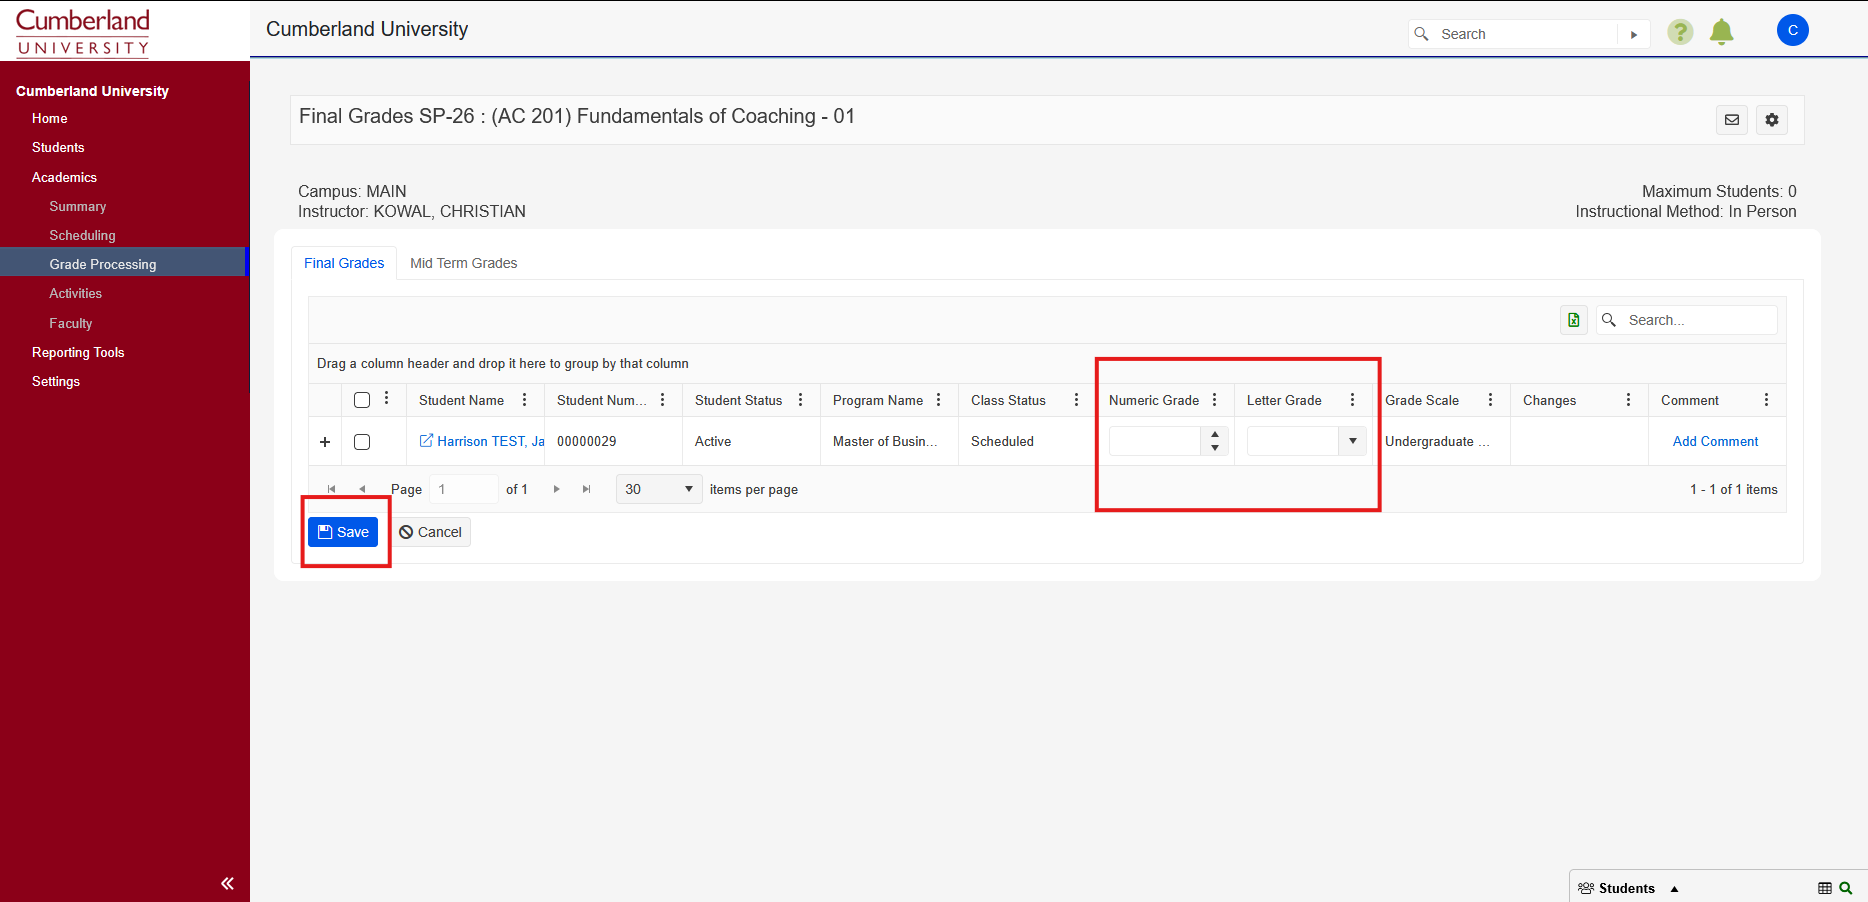The width and height of the screenshot is (1868, 902).
Task: Click the search arrow button in top bar
Action: [x=1634, y=34]
